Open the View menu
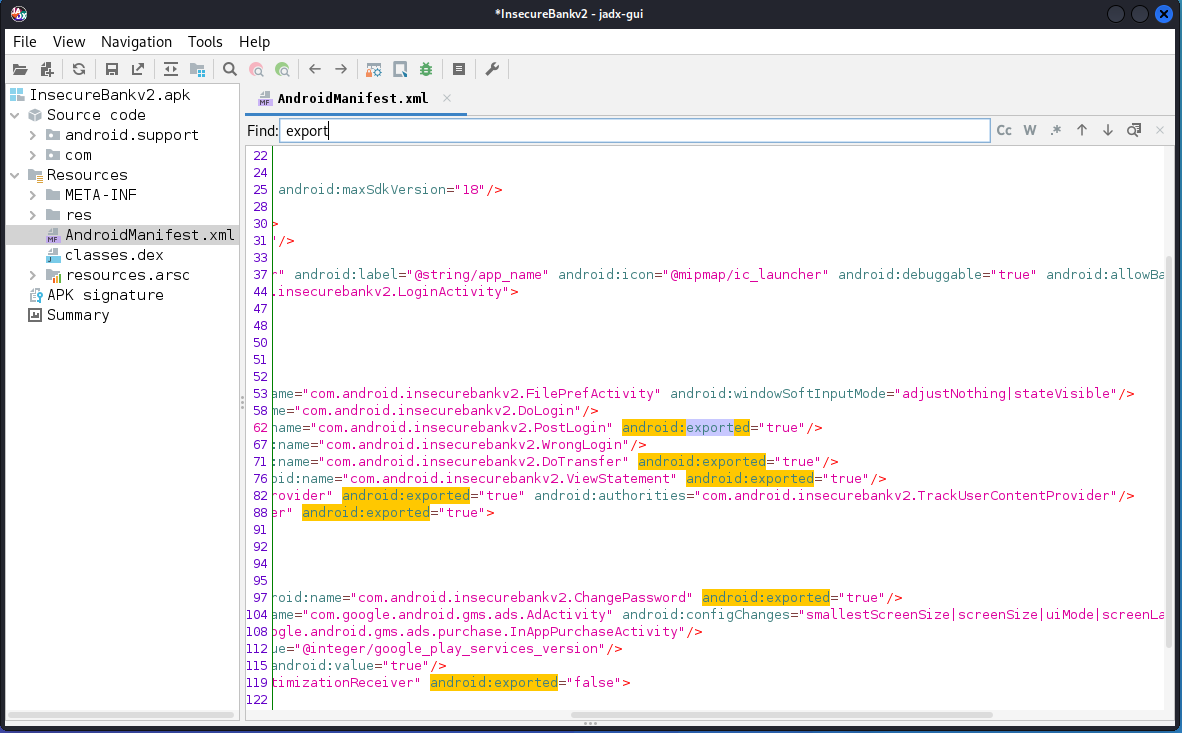This screenshot has width=1182, height=733. click(69, 42)
